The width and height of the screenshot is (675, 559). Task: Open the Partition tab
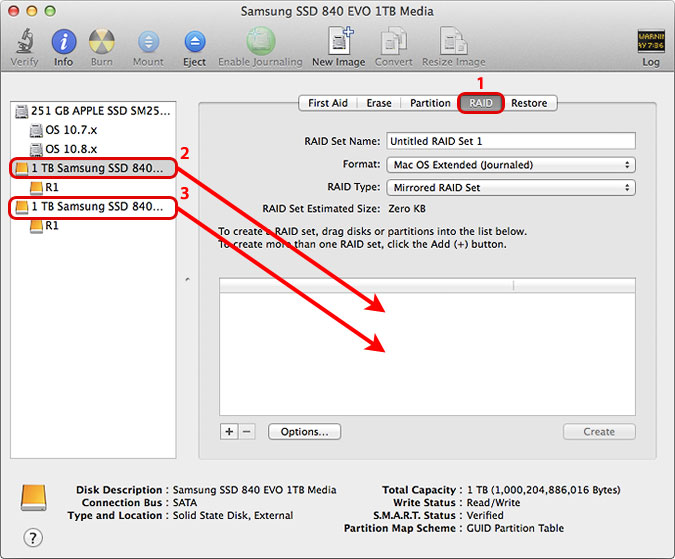[430, 103]
